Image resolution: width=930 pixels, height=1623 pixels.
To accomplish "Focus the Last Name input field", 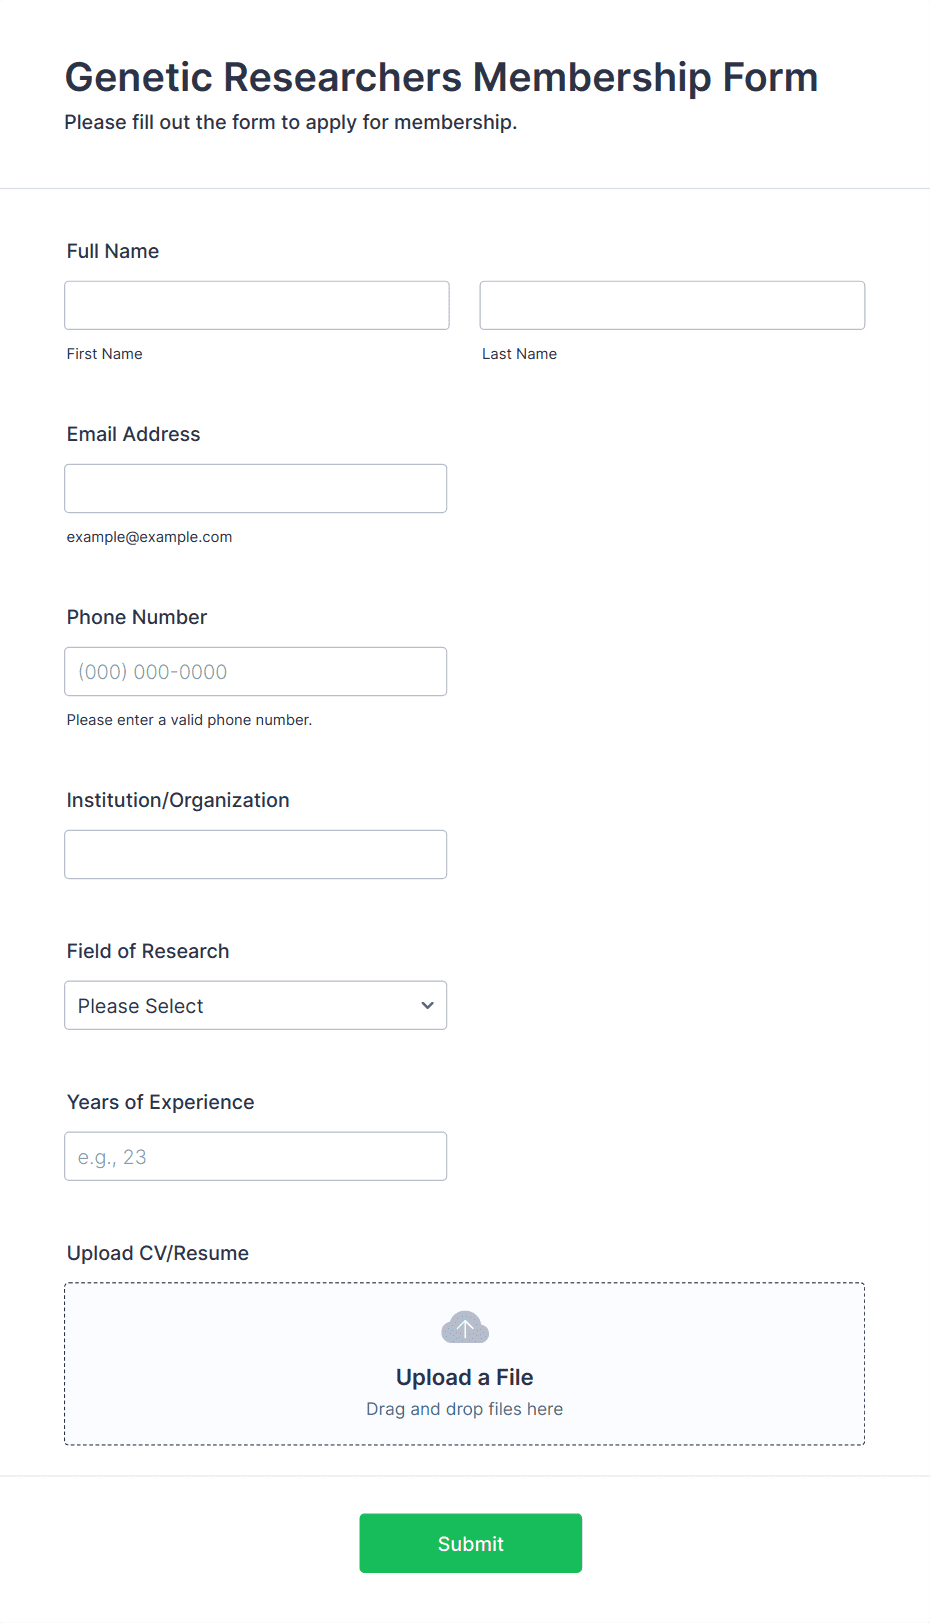I will click(x=672, y=305).
